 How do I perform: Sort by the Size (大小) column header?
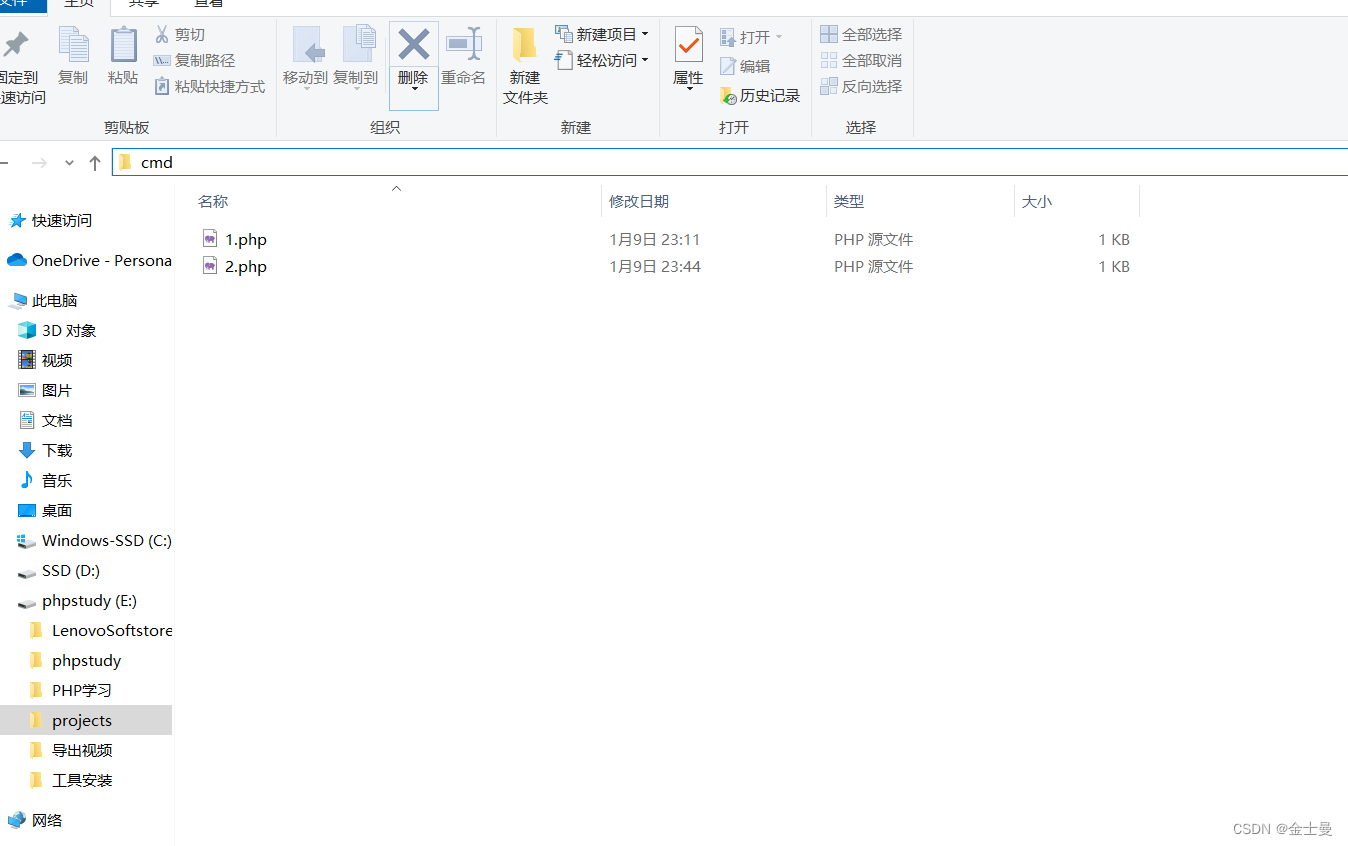[x=1037, y=202]
